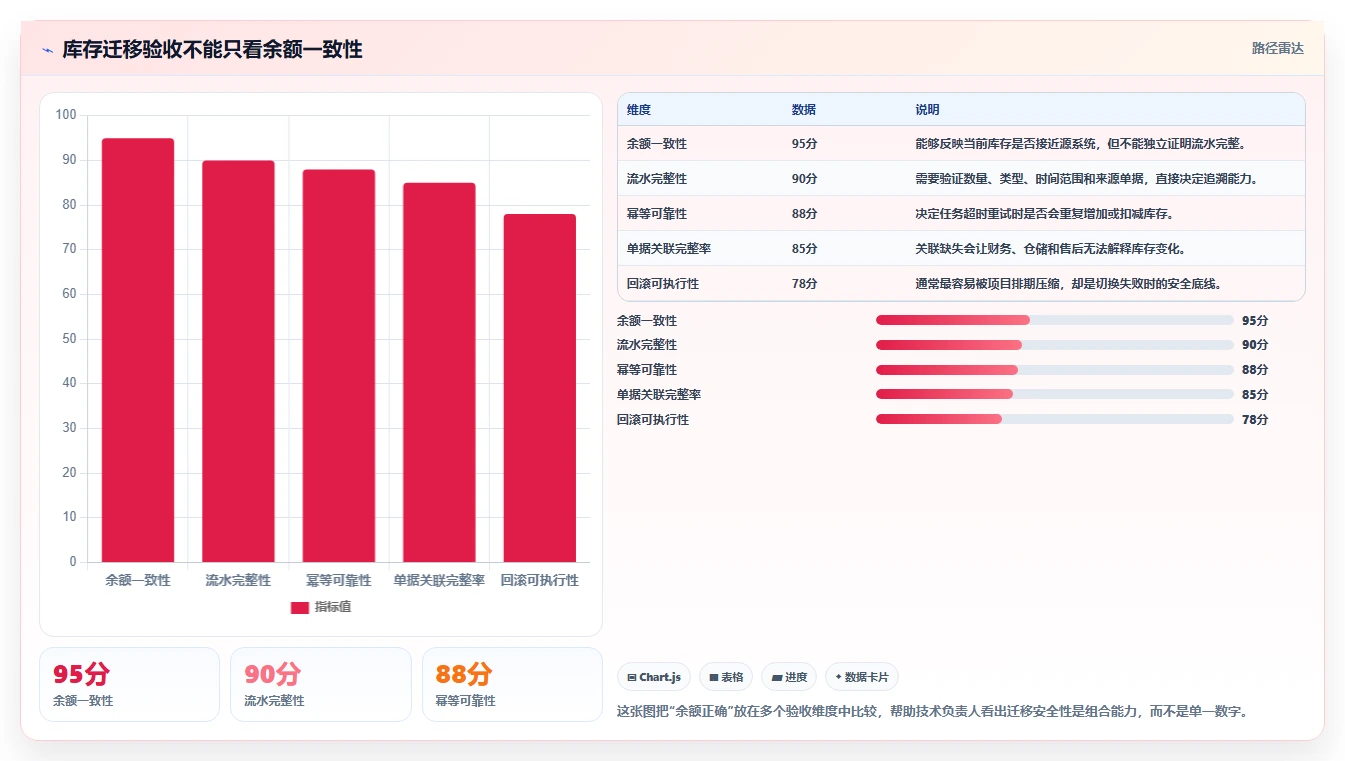Click the 单据关联完整率 progress bar
Screen dimensions: 1345x761
click(1055, 394)
